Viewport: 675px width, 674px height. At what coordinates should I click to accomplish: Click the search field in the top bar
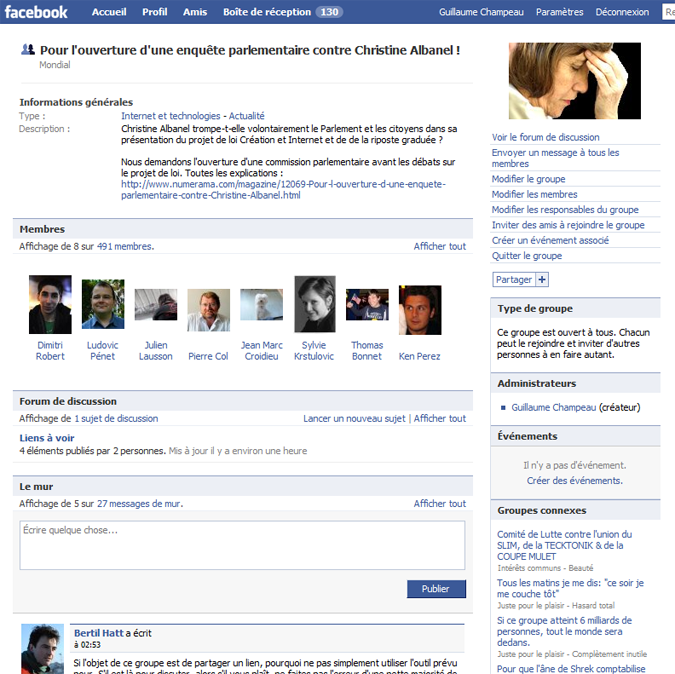pyautogui.click(x=668, y=12)
